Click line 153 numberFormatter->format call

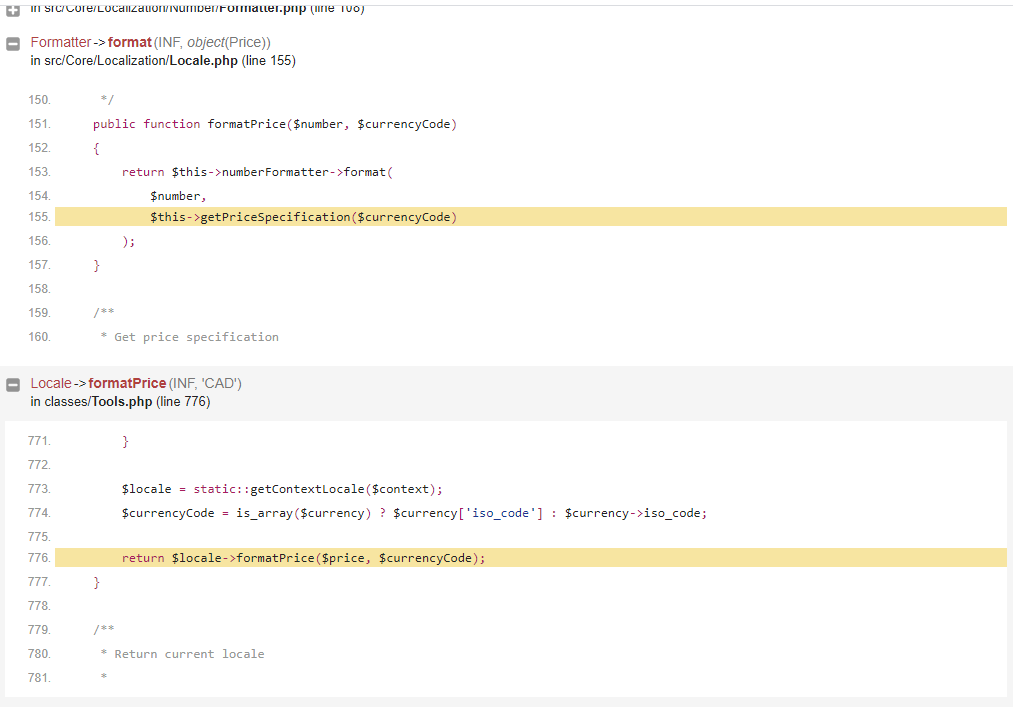pyautogui.click(x=257, y=172)
